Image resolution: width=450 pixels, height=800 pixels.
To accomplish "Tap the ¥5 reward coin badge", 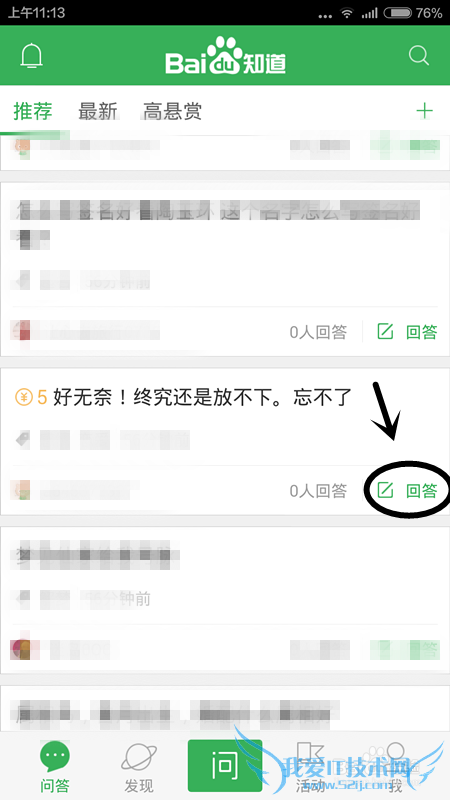I will click(31, 396).
